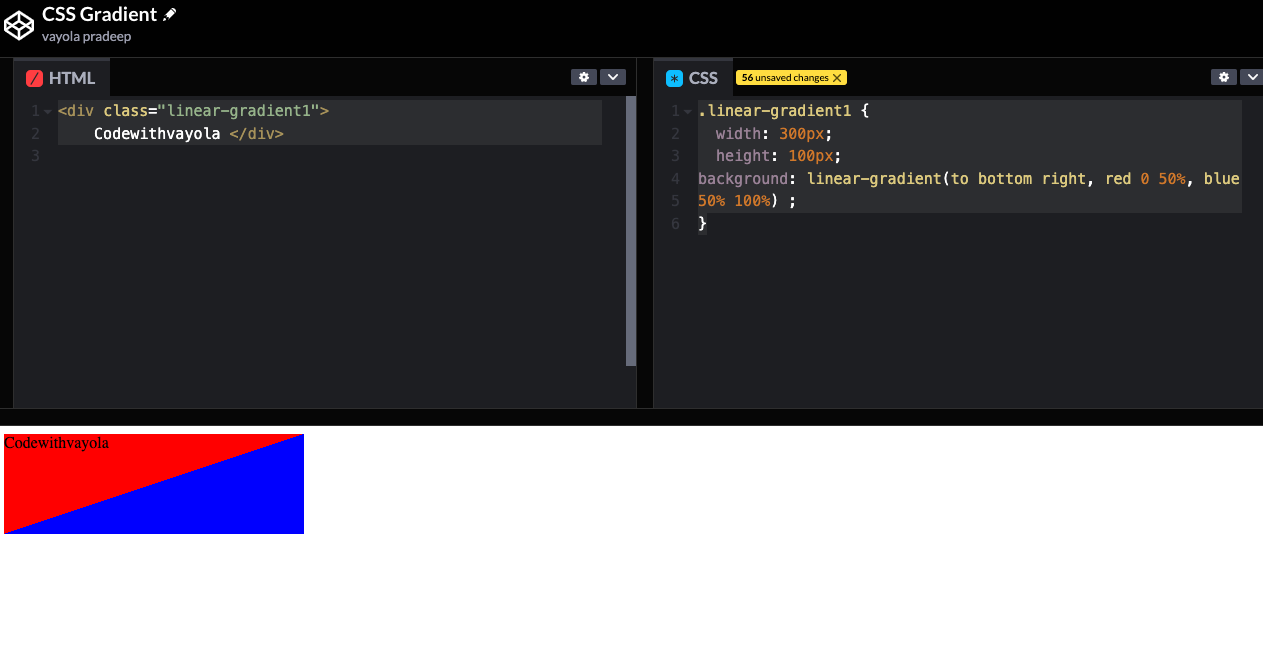Open CSS editor settings gear

coord(1224,77)
